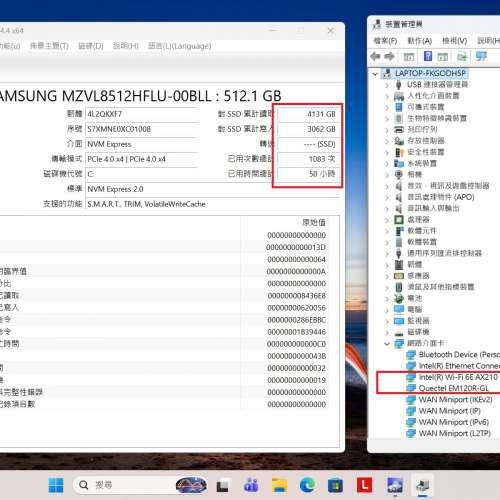This screenshot has height=500, width=500.
Task: Select WAN Miniport (L2TP) entry
Action: 455,433
